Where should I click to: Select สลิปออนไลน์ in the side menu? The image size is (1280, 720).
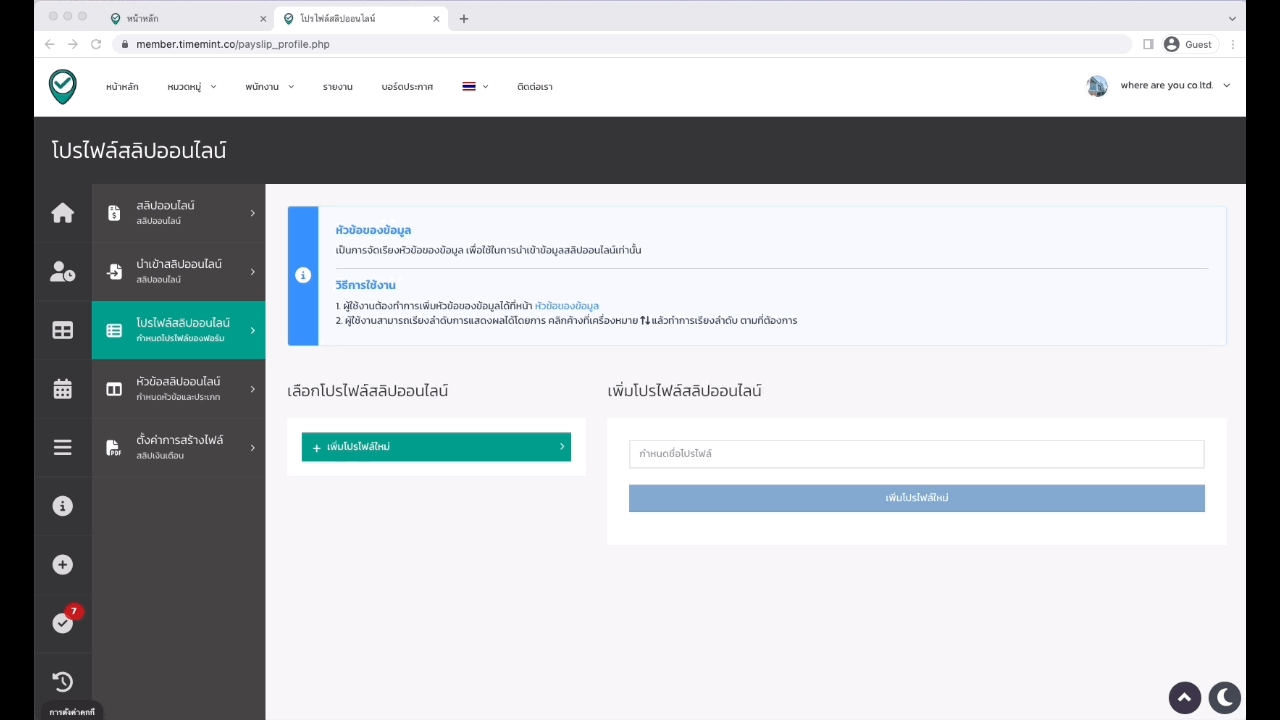click(x=178, y=212)
